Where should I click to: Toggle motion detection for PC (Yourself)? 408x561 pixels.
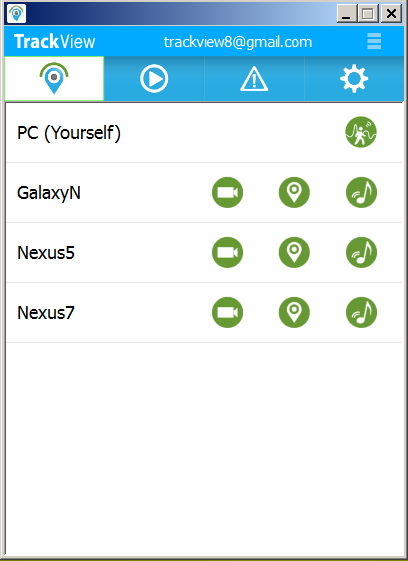[361, 132]
